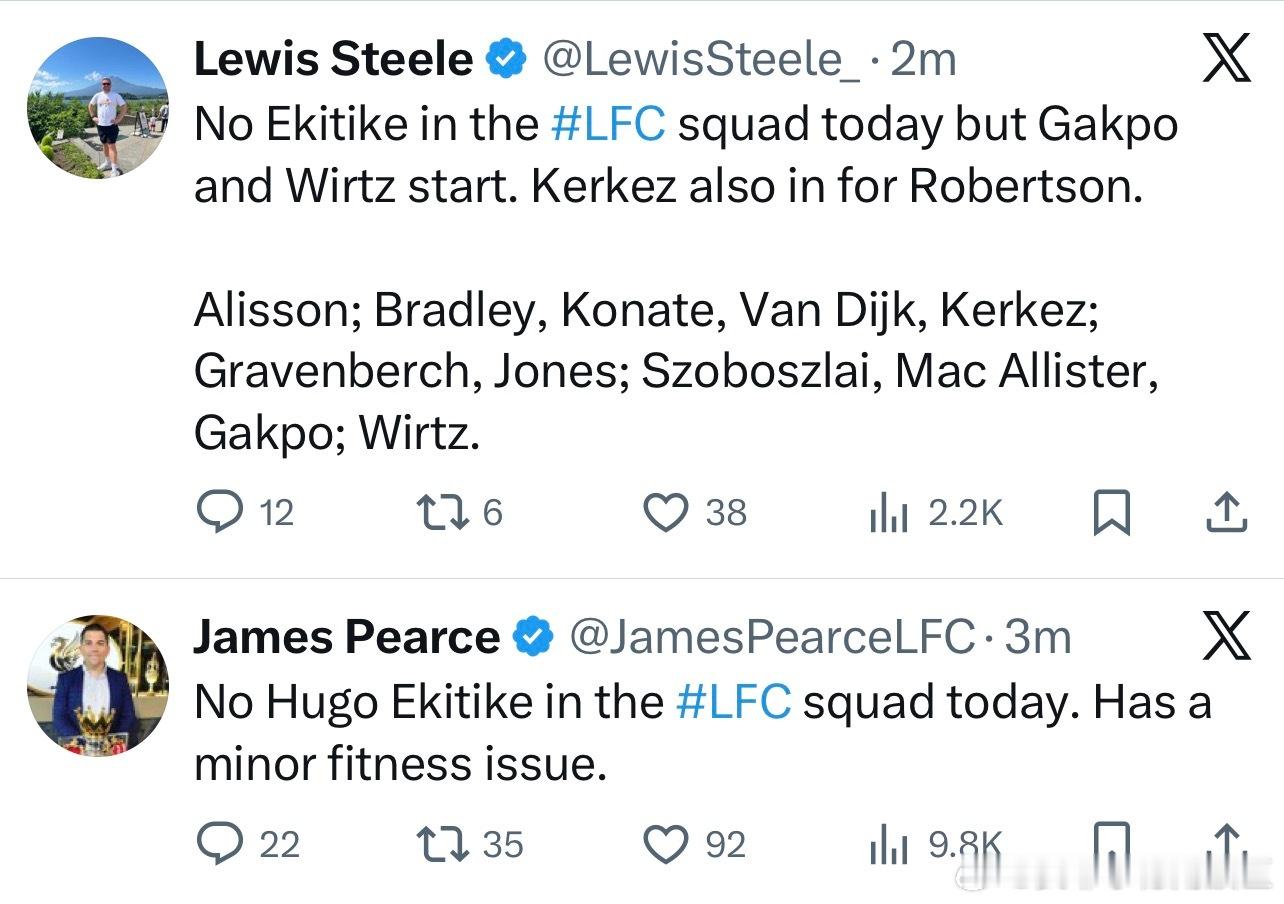View analytics on Lewis Steele's tweet

pyautogui.click(x=888, y=513)
